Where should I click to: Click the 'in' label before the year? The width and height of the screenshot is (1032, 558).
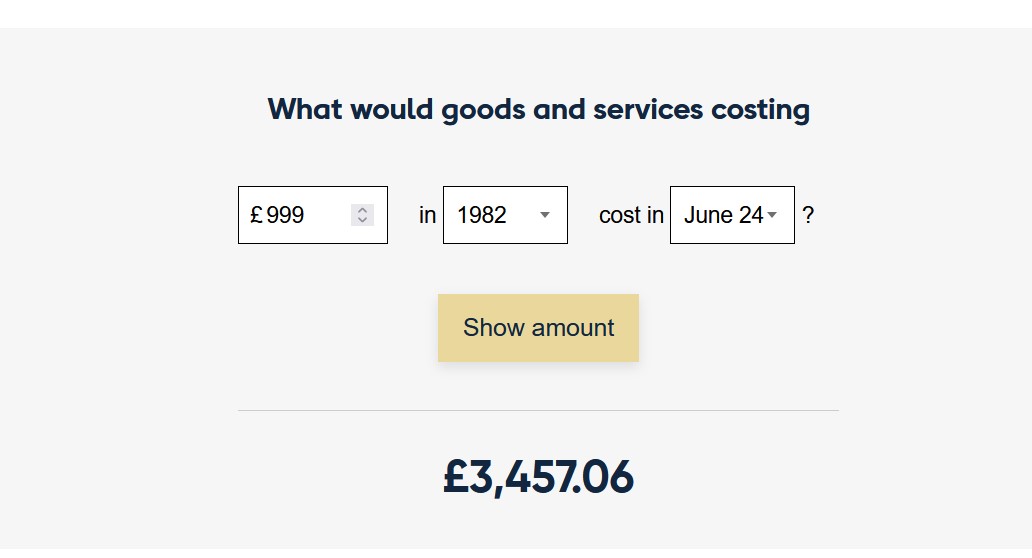pos(427,215)
